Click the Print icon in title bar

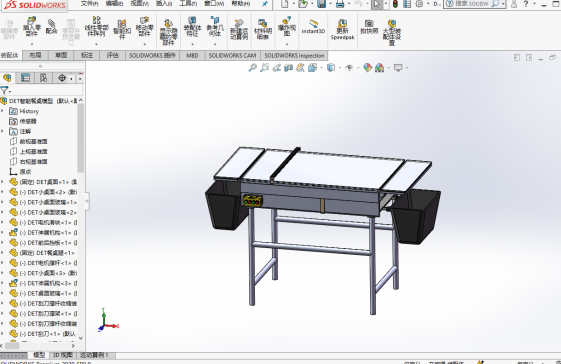pyautogui.click(x=340, y=4)
